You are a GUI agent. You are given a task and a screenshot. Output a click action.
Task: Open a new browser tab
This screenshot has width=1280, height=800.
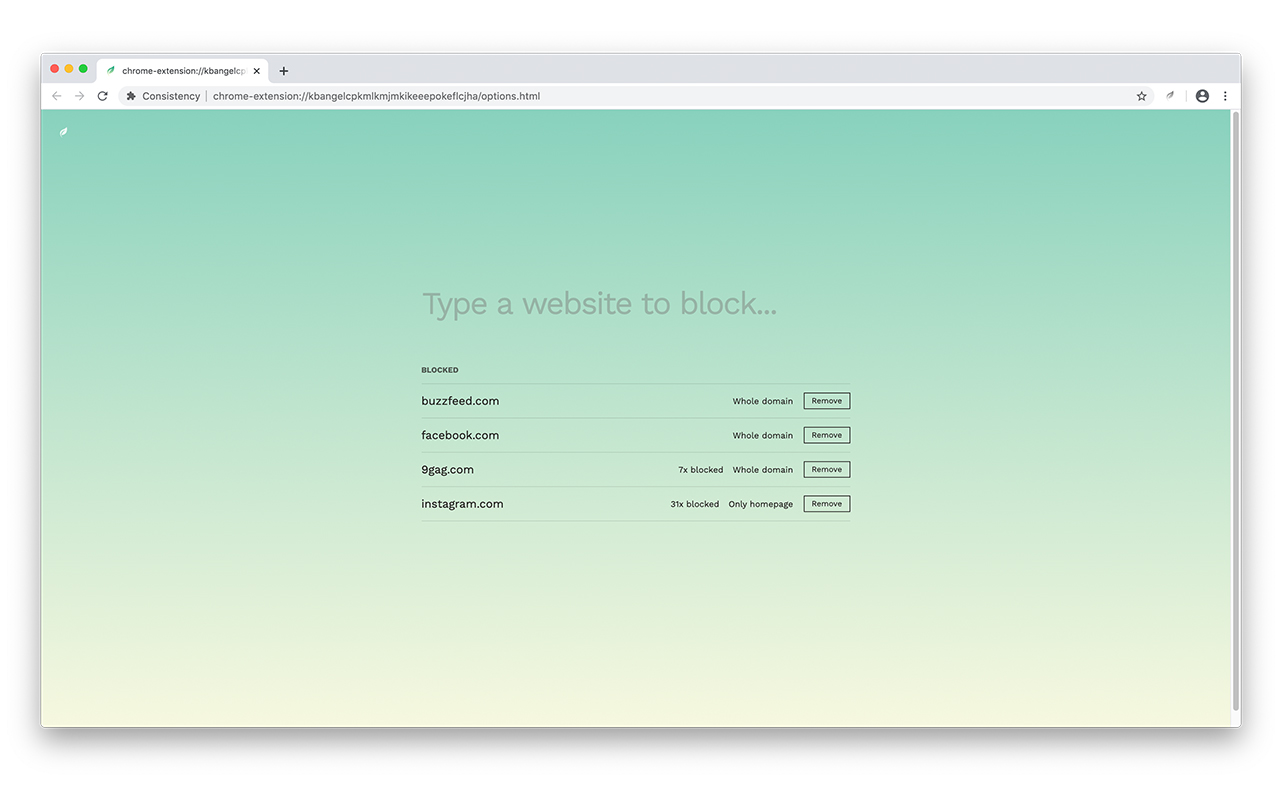284,71
